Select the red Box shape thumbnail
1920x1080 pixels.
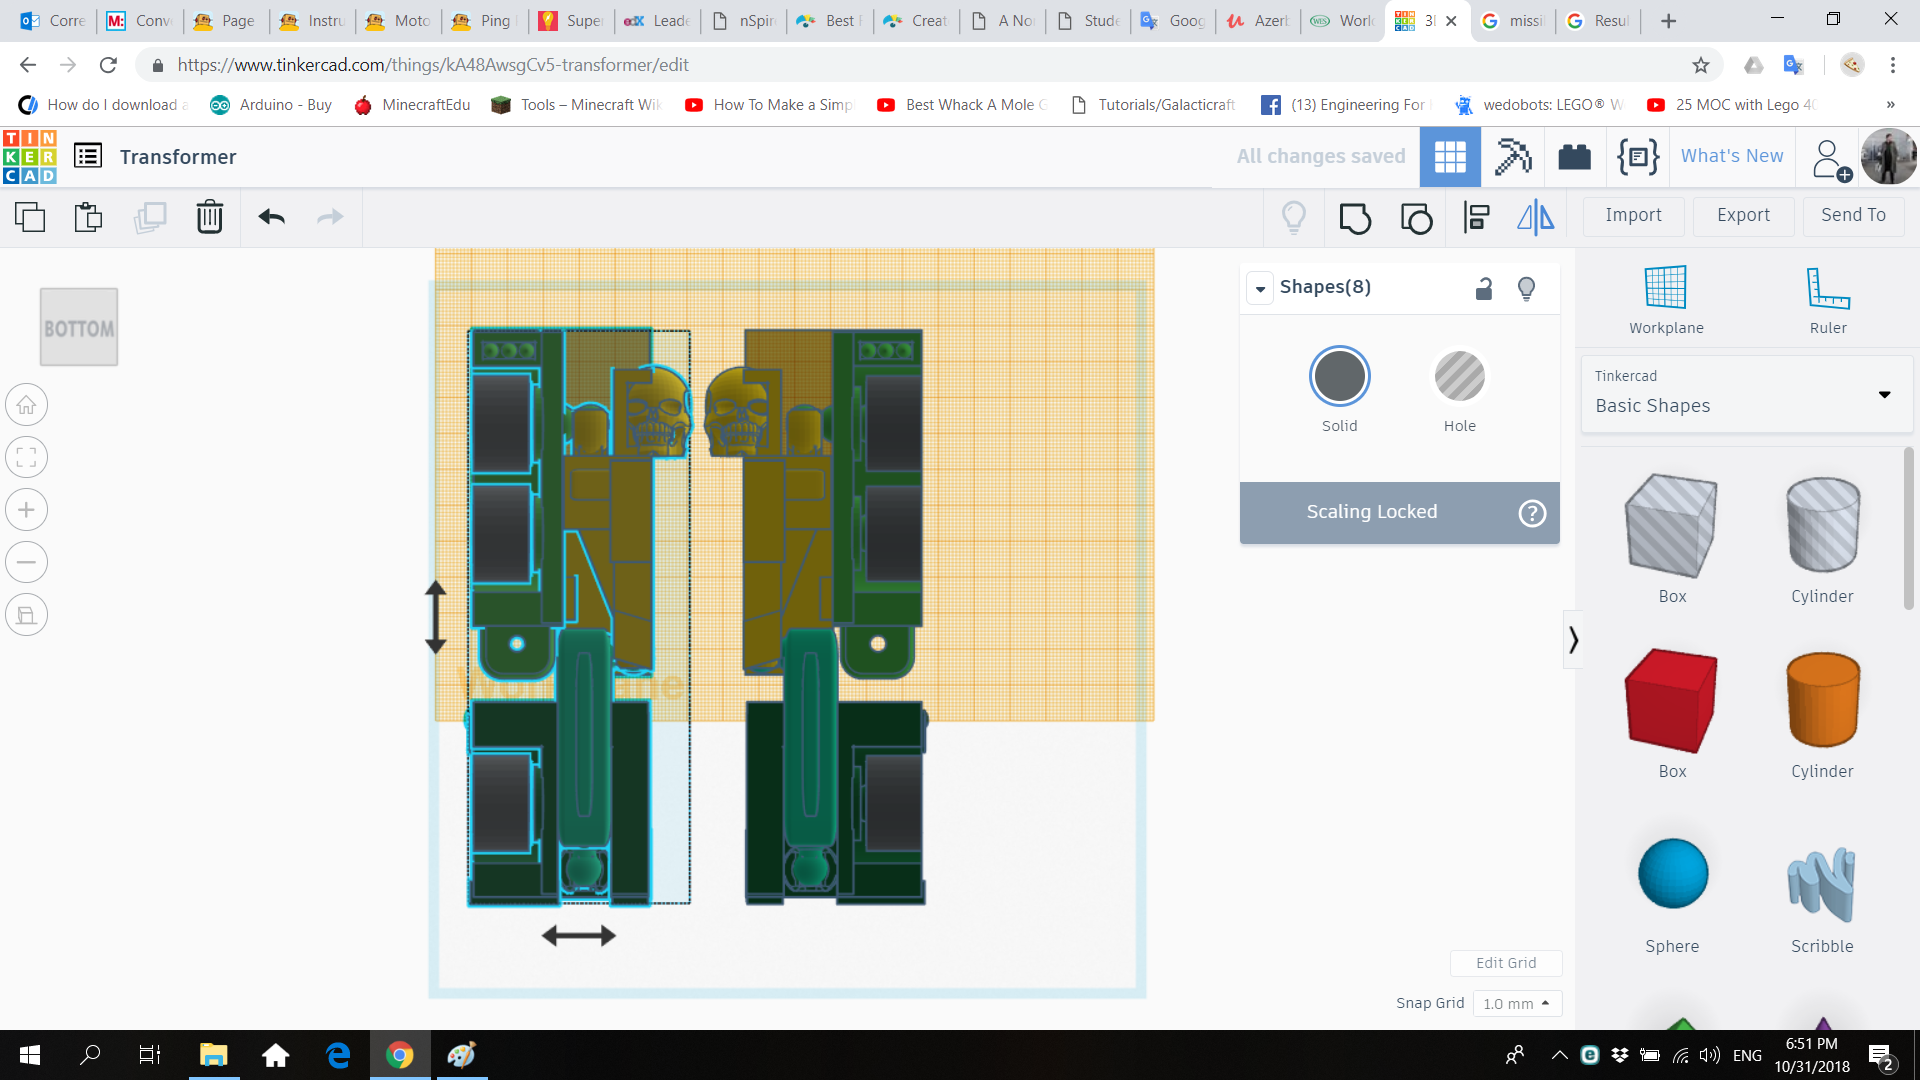(x=1670, y=700)
